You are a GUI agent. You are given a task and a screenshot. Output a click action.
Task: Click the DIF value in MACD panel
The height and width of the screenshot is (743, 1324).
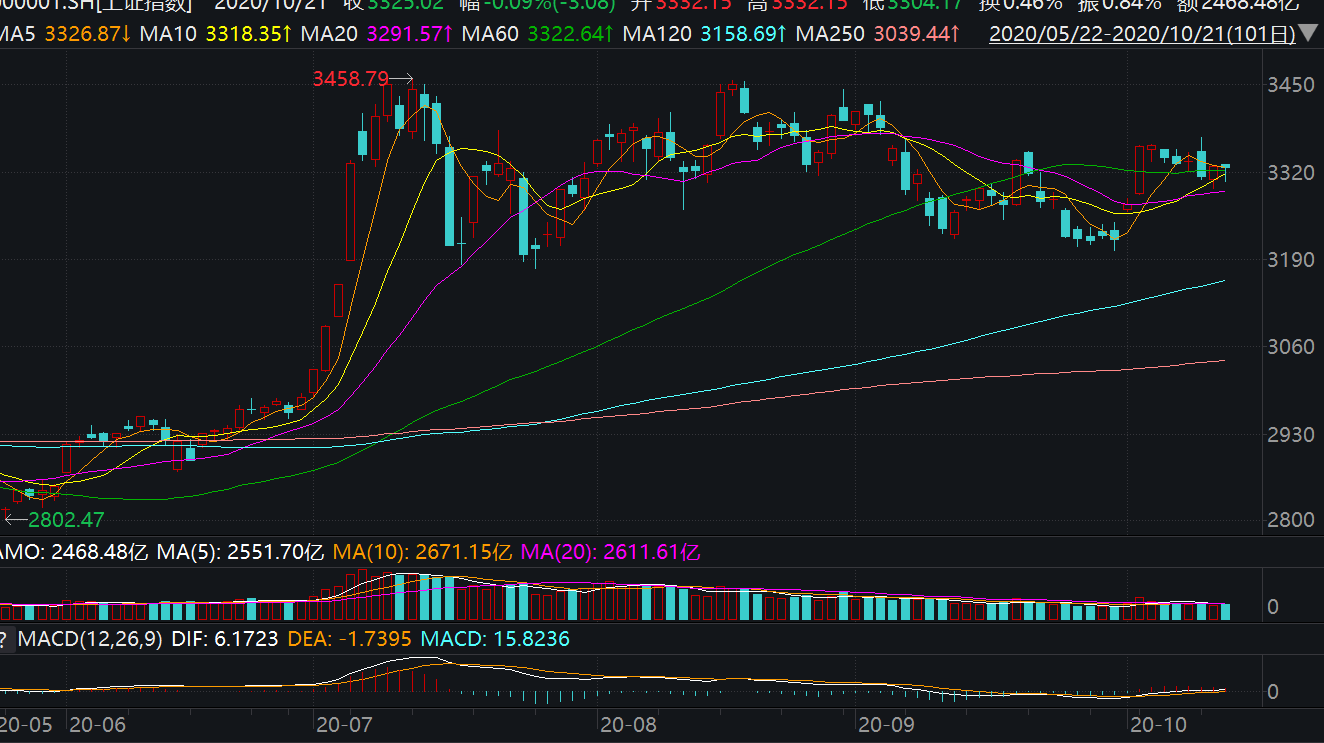[x=226, y=638]
